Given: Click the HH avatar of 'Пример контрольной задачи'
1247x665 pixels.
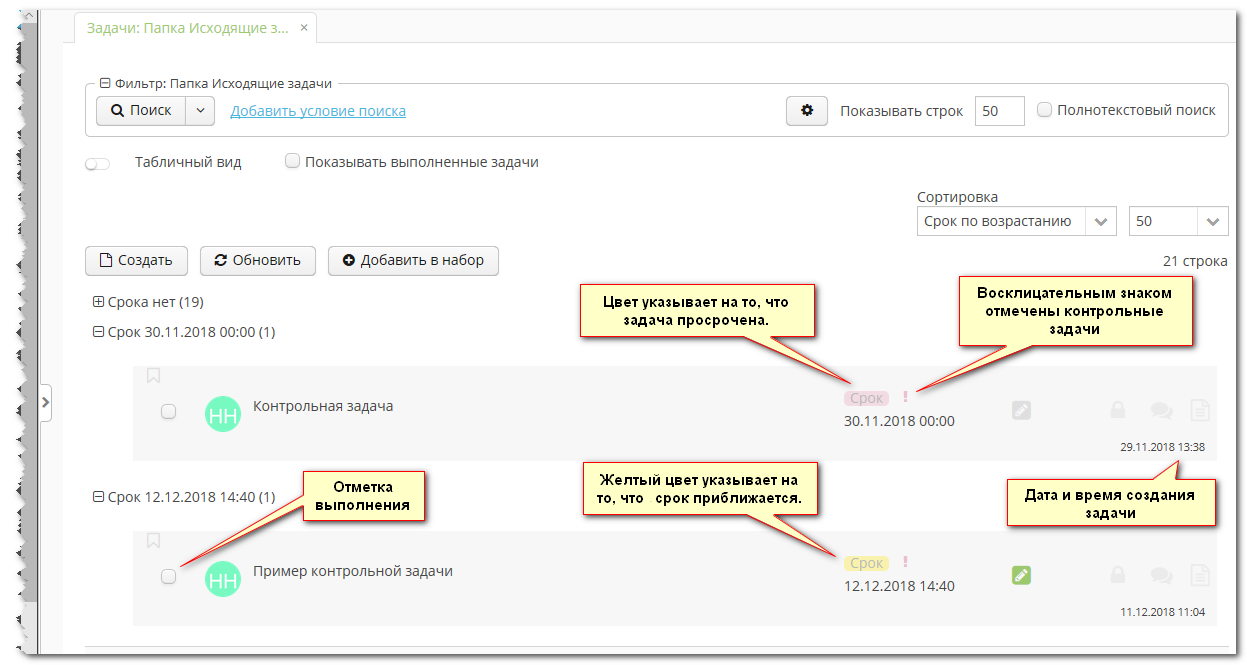Looking at the screenshot, I should tap(223, 580).
